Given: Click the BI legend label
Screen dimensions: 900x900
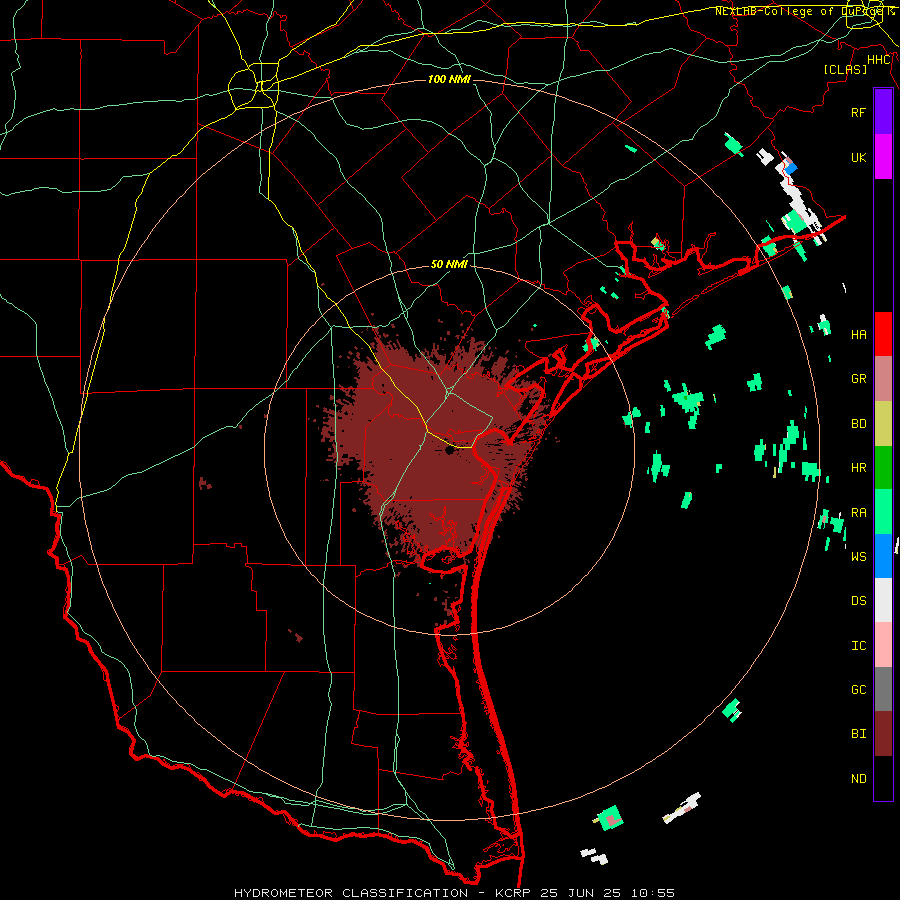Looking at the screenshot, I should pyautogui.click(x=858, y=734).
